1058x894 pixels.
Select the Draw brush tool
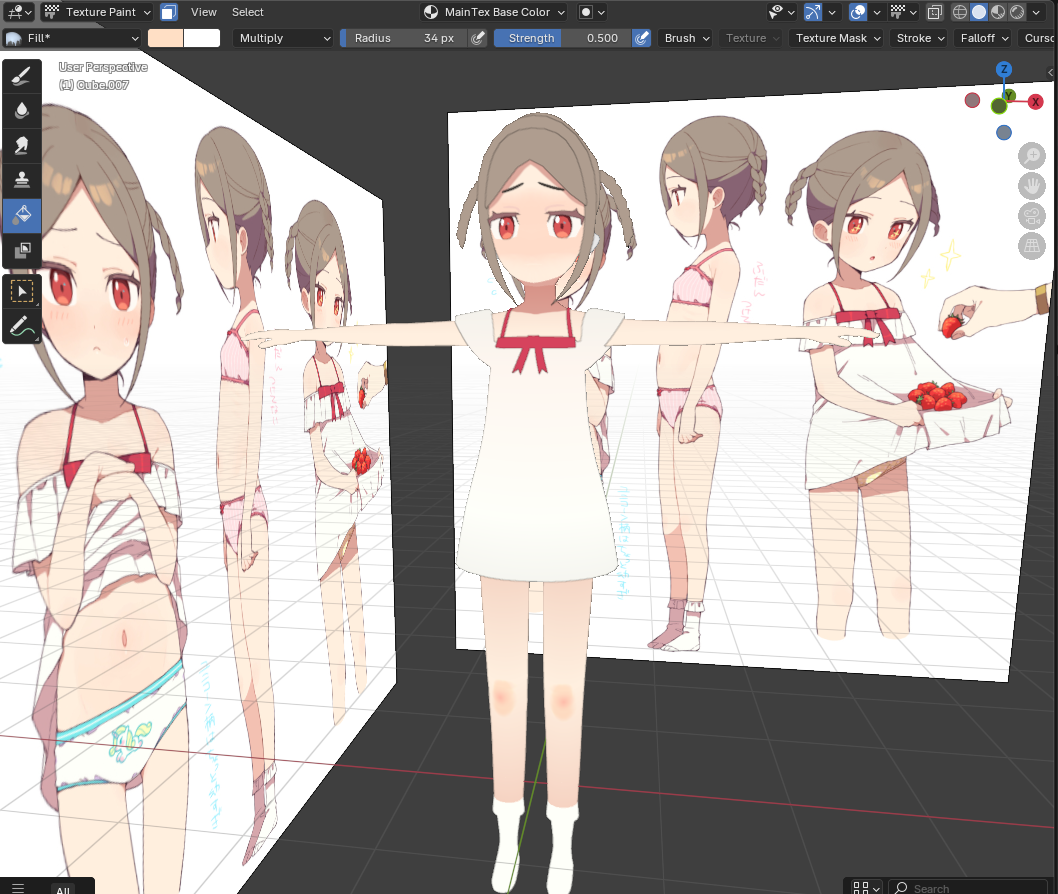22,76
